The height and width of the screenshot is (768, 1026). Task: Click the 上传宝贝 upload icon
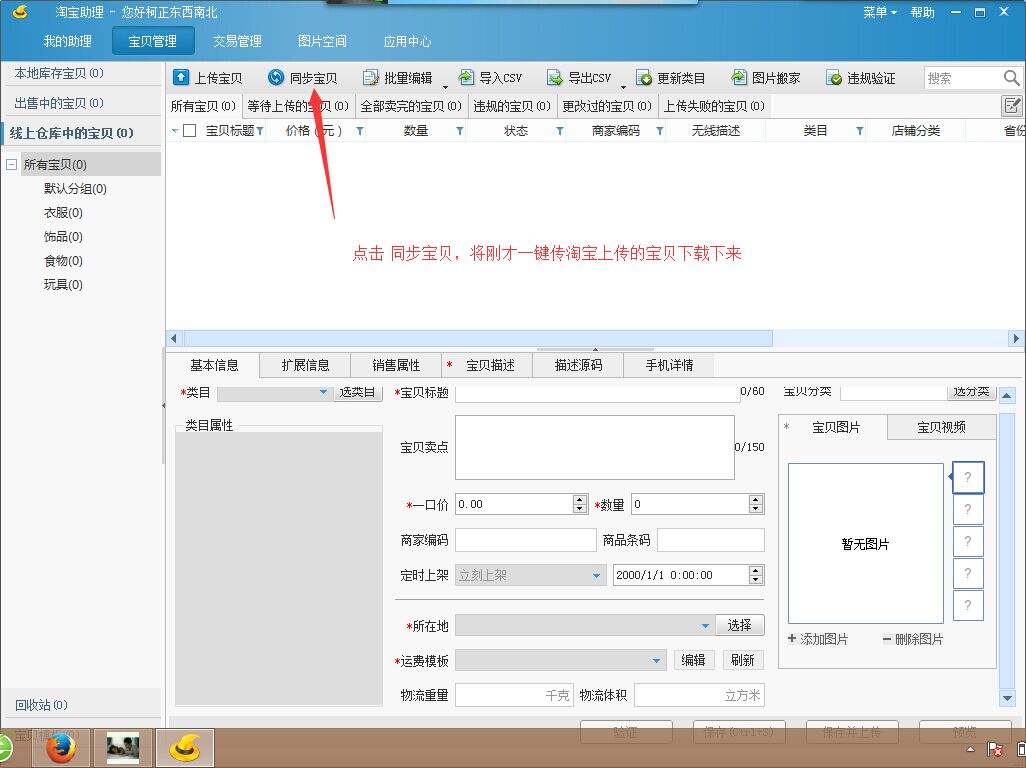181,77
